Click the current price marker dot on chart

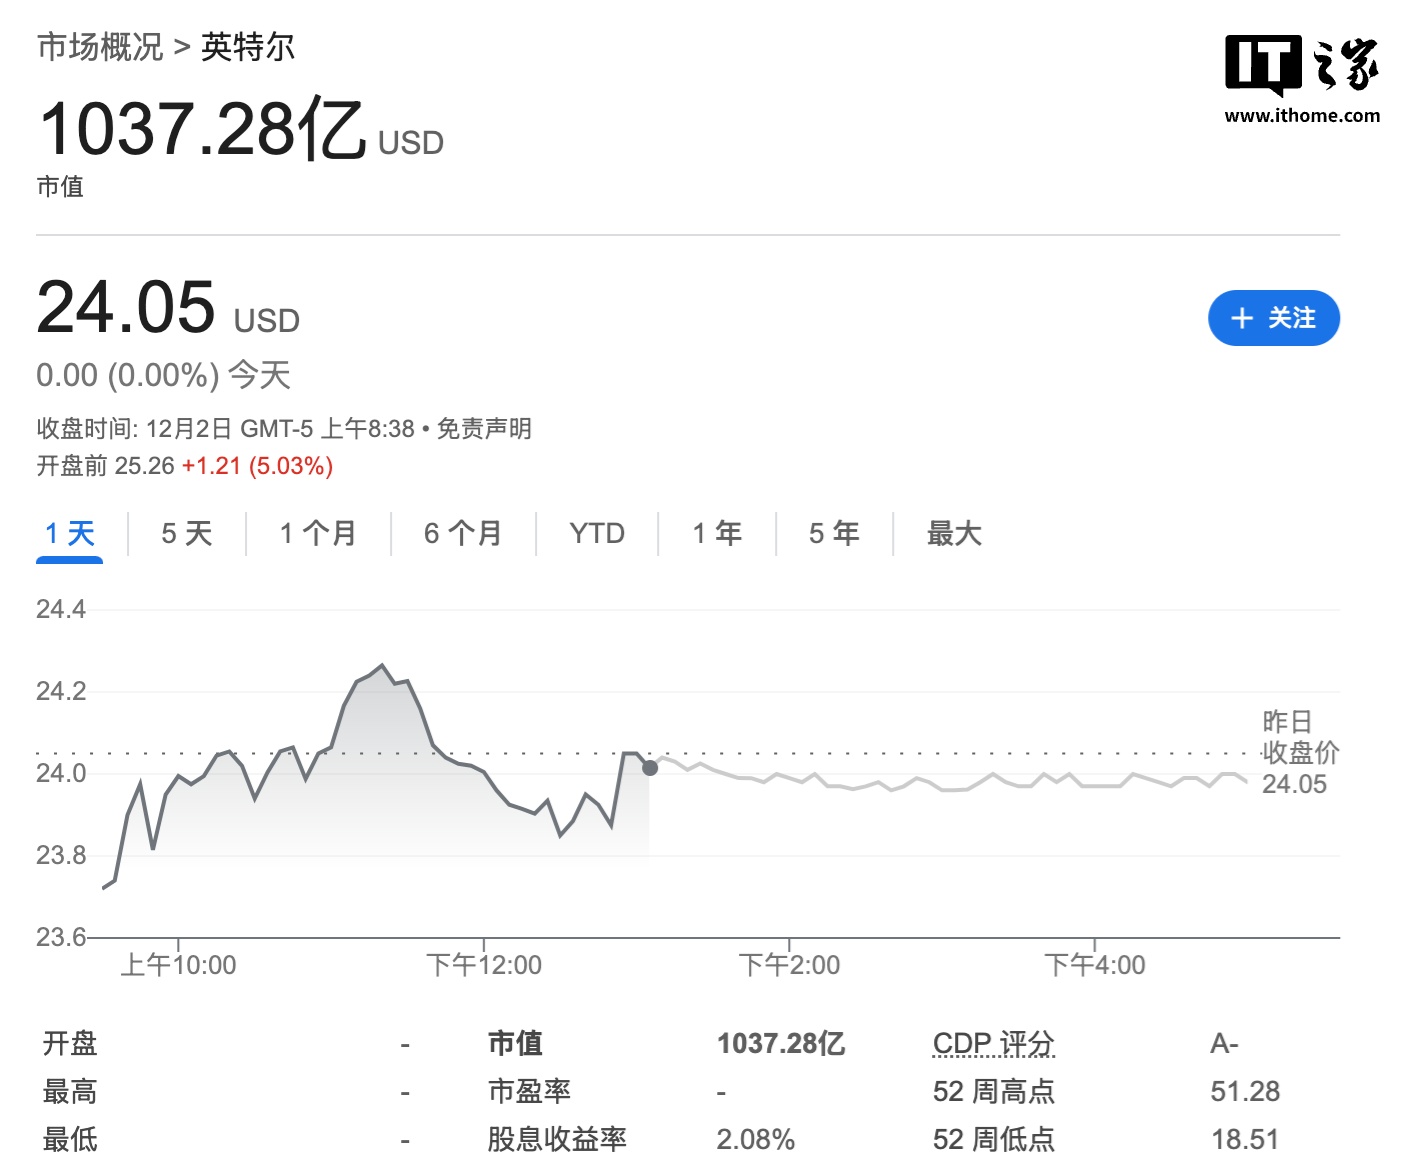pos(650,768)
